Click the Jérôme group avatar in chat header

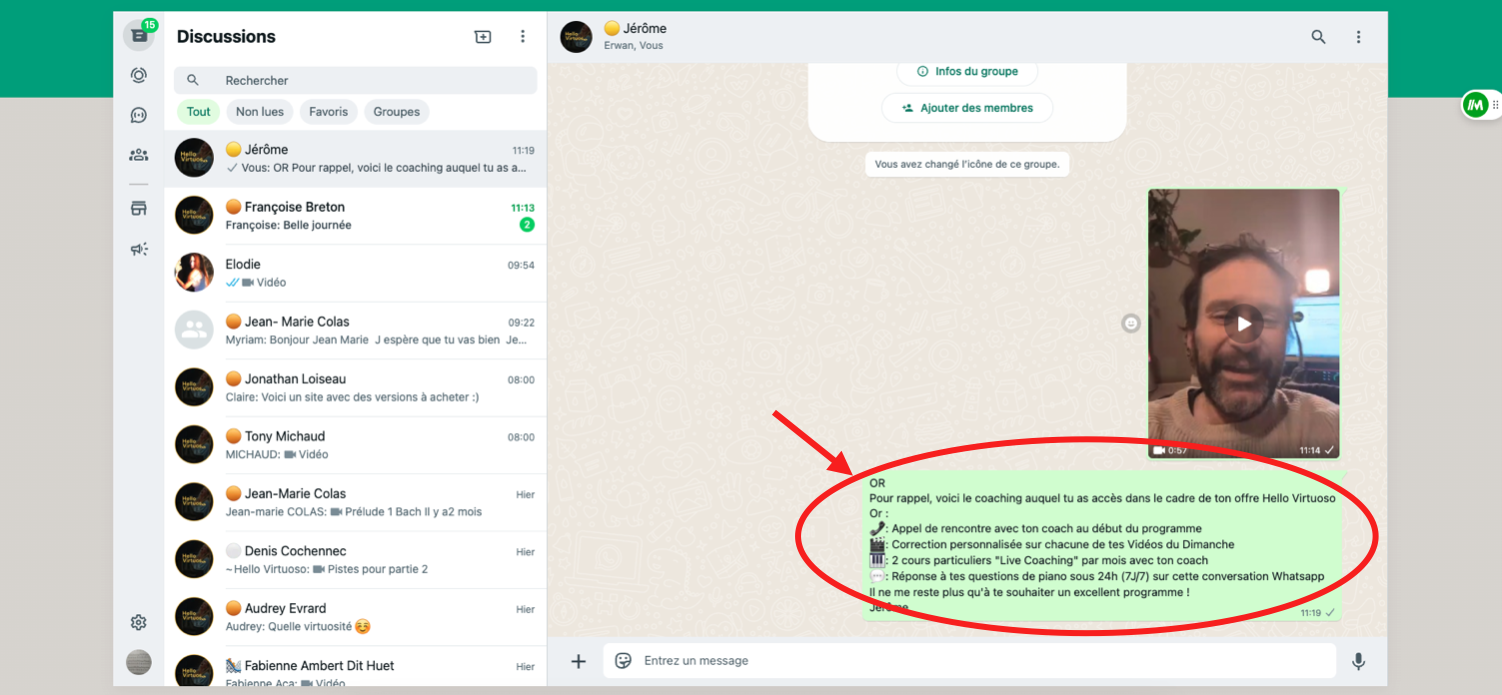pyautogui.click(x=576, y=37)
